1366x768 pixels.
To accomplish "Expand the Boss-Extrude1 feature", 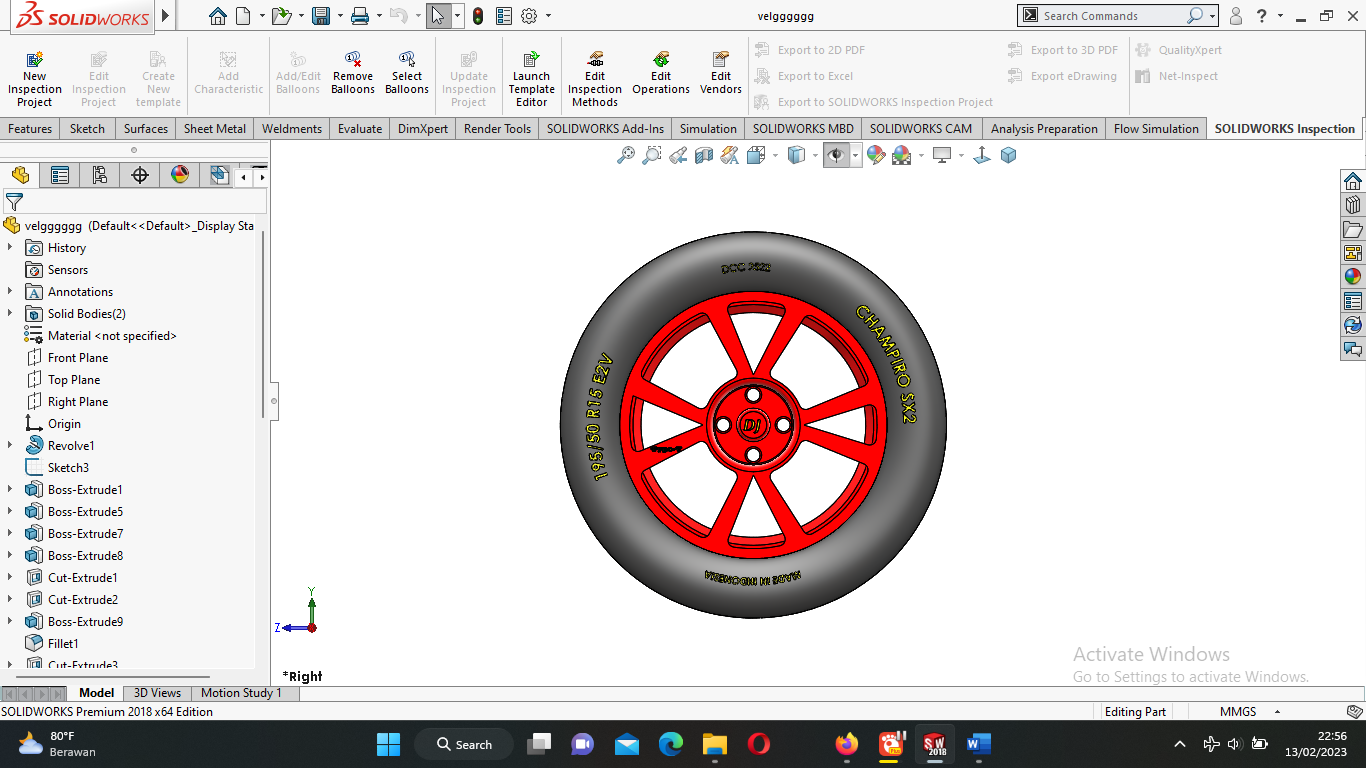I will tap(10, 489).
